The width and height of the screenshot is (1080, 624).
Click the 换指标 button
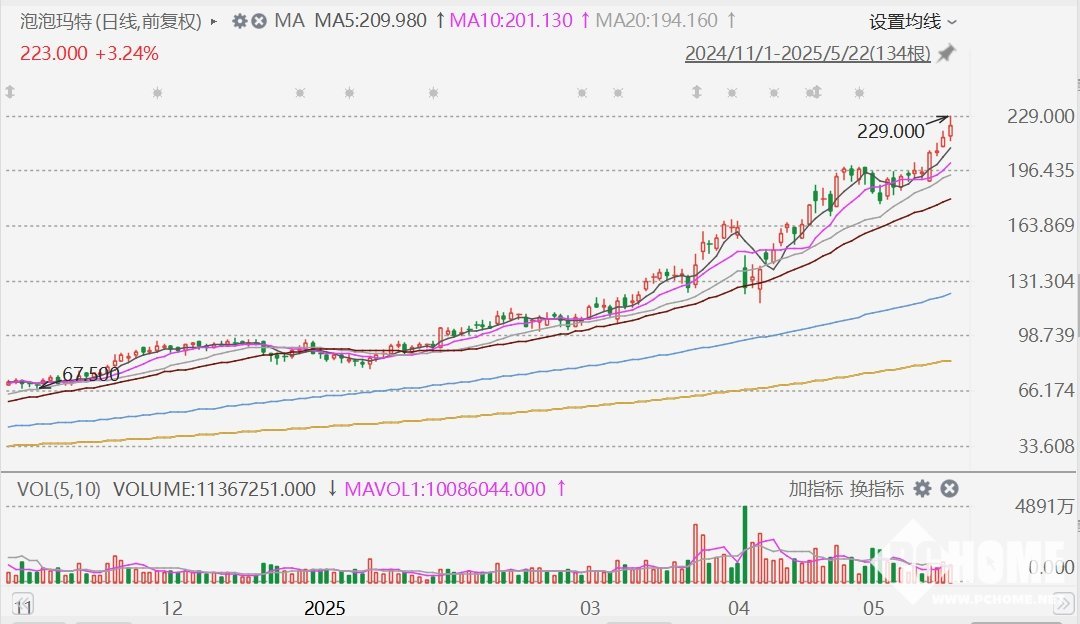click(x=877, y=489)
